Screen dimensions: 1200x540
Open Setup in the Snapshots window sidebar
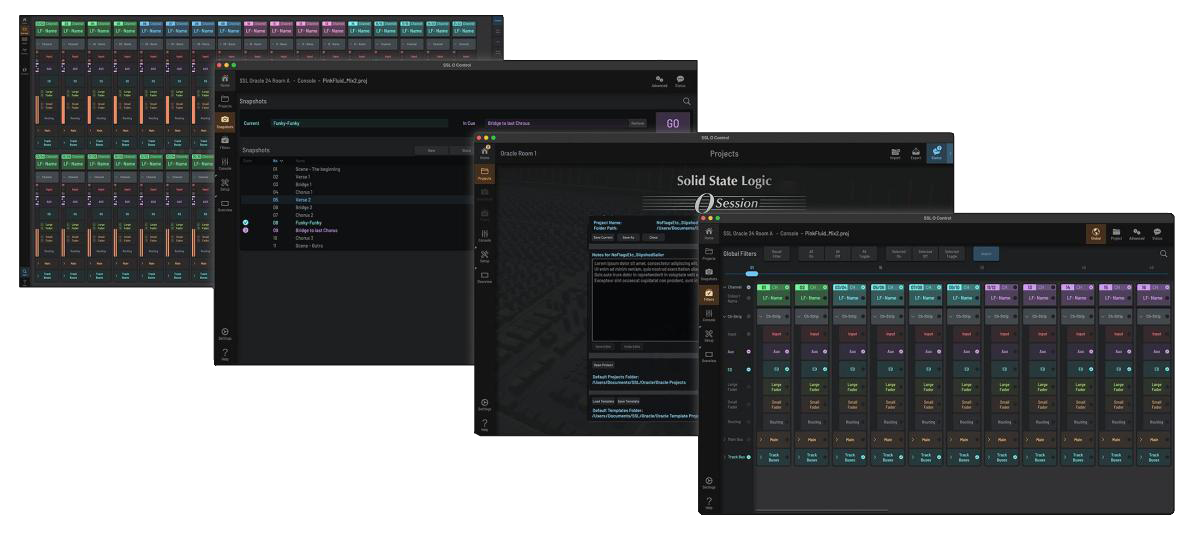click(225, 185)
